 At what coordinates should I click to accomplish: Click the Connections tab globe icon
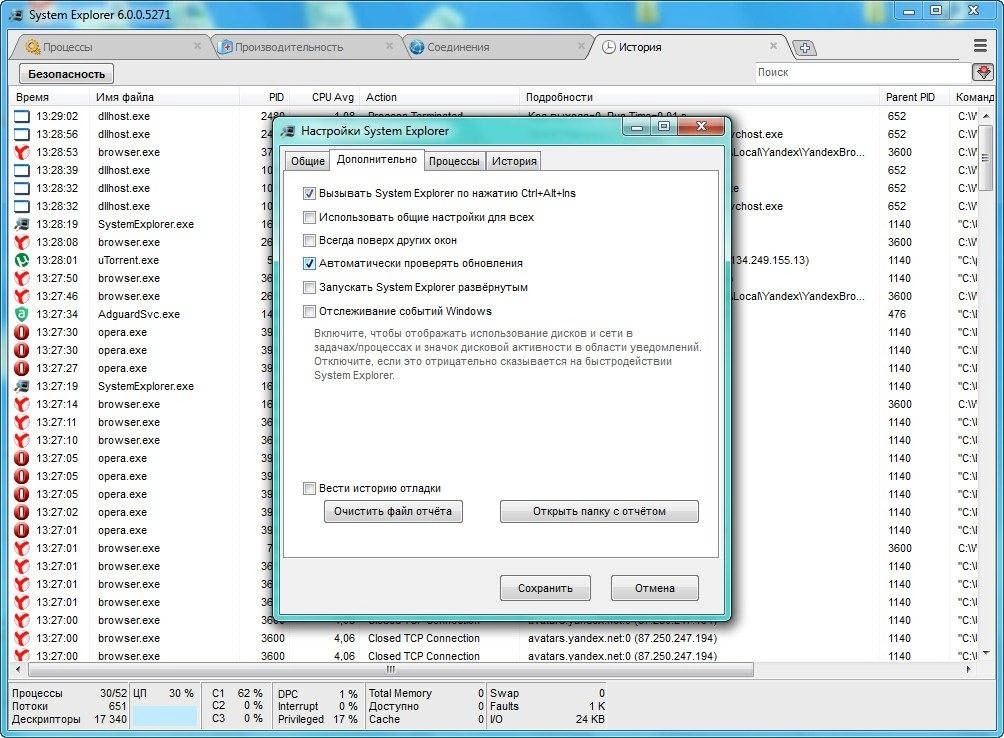[417, 47]
